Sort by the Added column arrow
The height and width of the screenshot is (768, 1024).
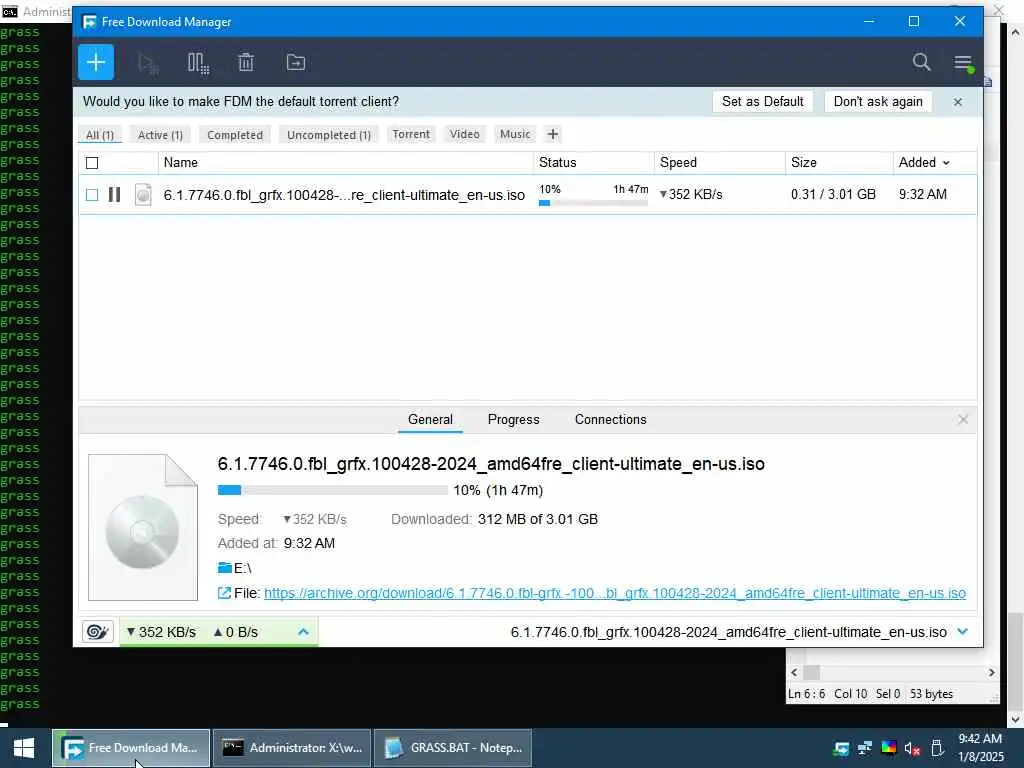[x=946, y=163]
